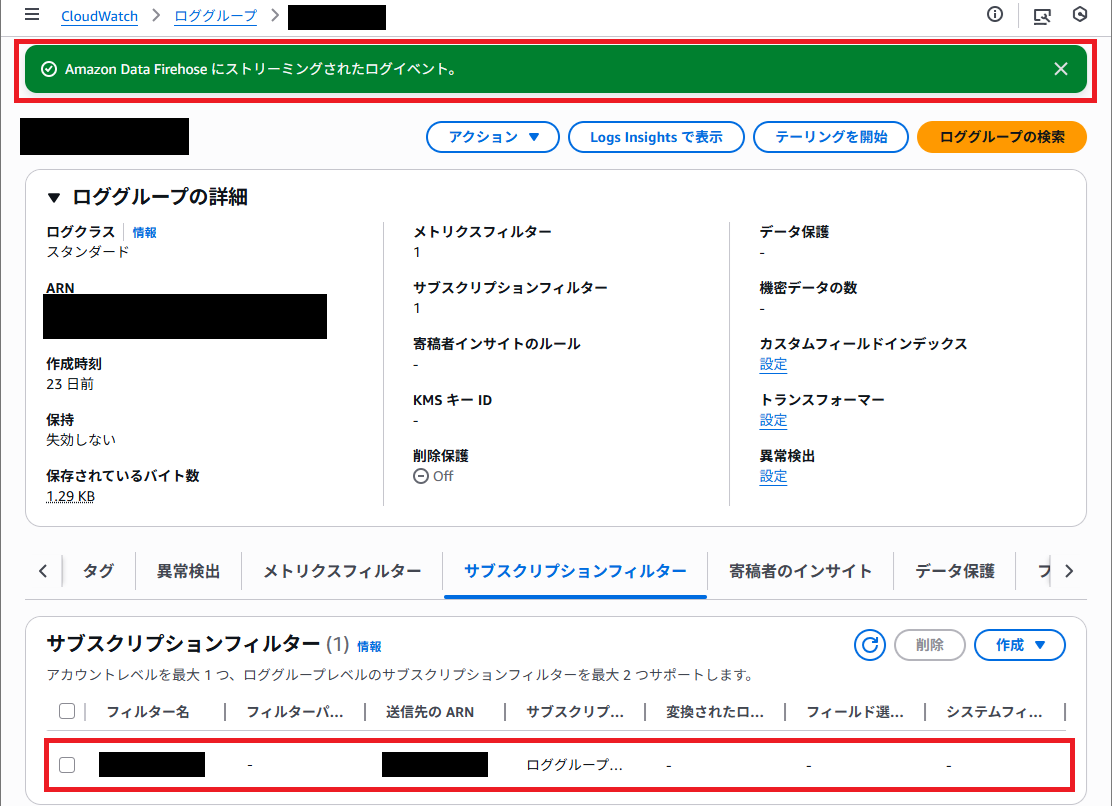Viewport: 1112px width, 806px height.
Task: Refresh the サブスクリプションフィルター list
Action: coord(869,645)
